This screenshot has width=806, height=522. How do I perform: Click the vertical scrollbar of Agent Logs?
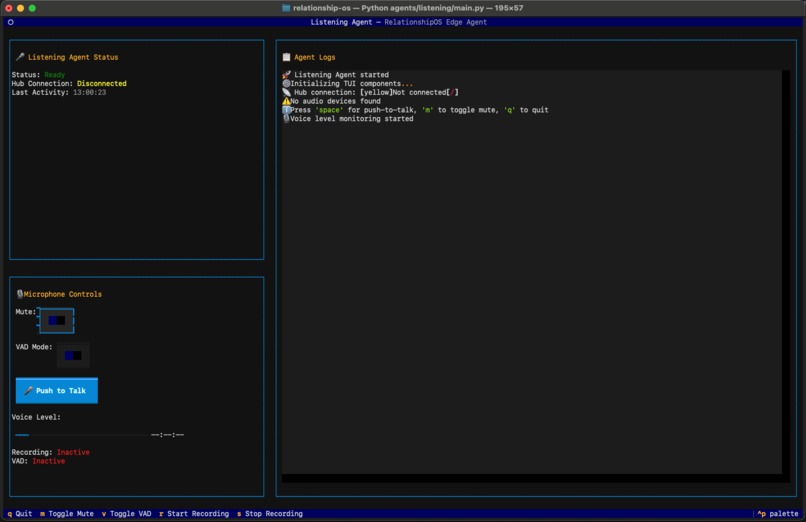pyautogui.click(x=786, y=272)
